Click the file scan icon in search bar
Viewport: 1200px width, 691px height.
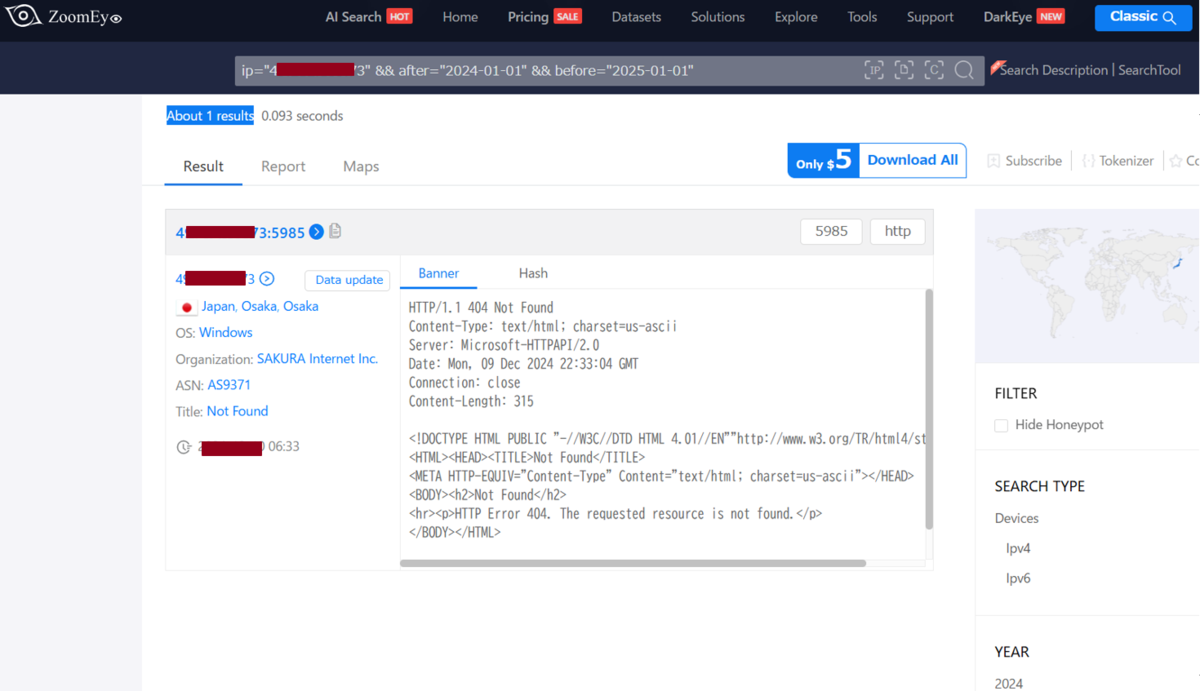tap(904, 70)
